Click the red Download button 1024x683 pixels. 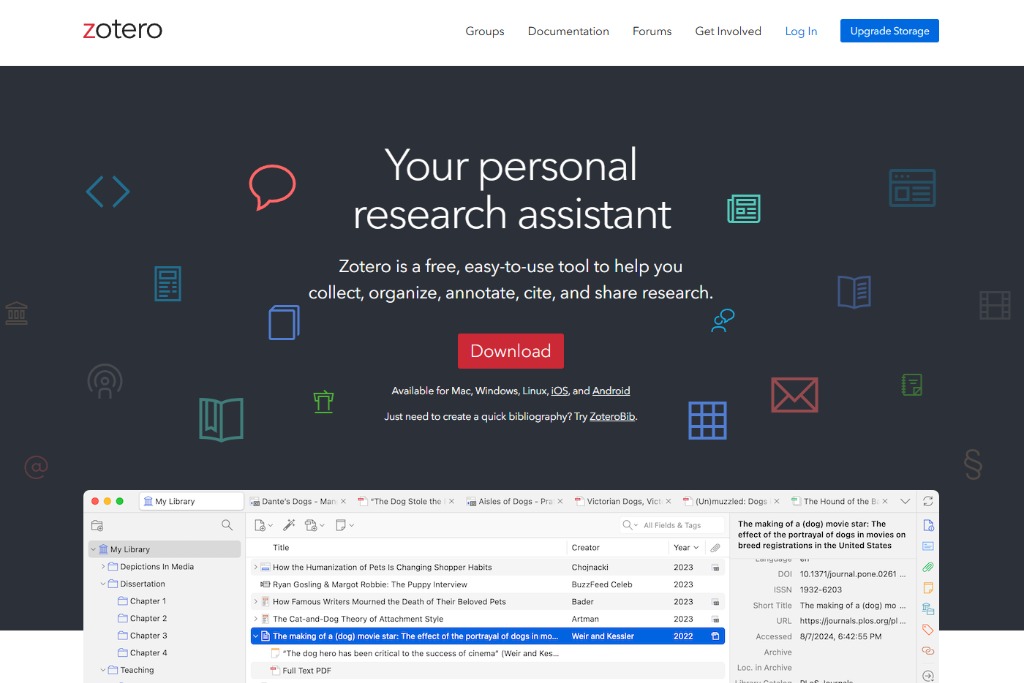[x=511, y=351]
